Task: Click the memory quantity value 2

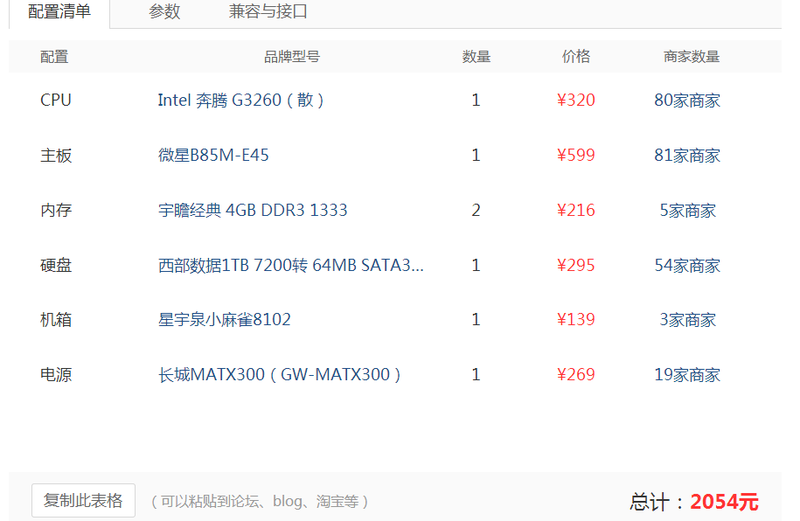Action: coord(476,210)
